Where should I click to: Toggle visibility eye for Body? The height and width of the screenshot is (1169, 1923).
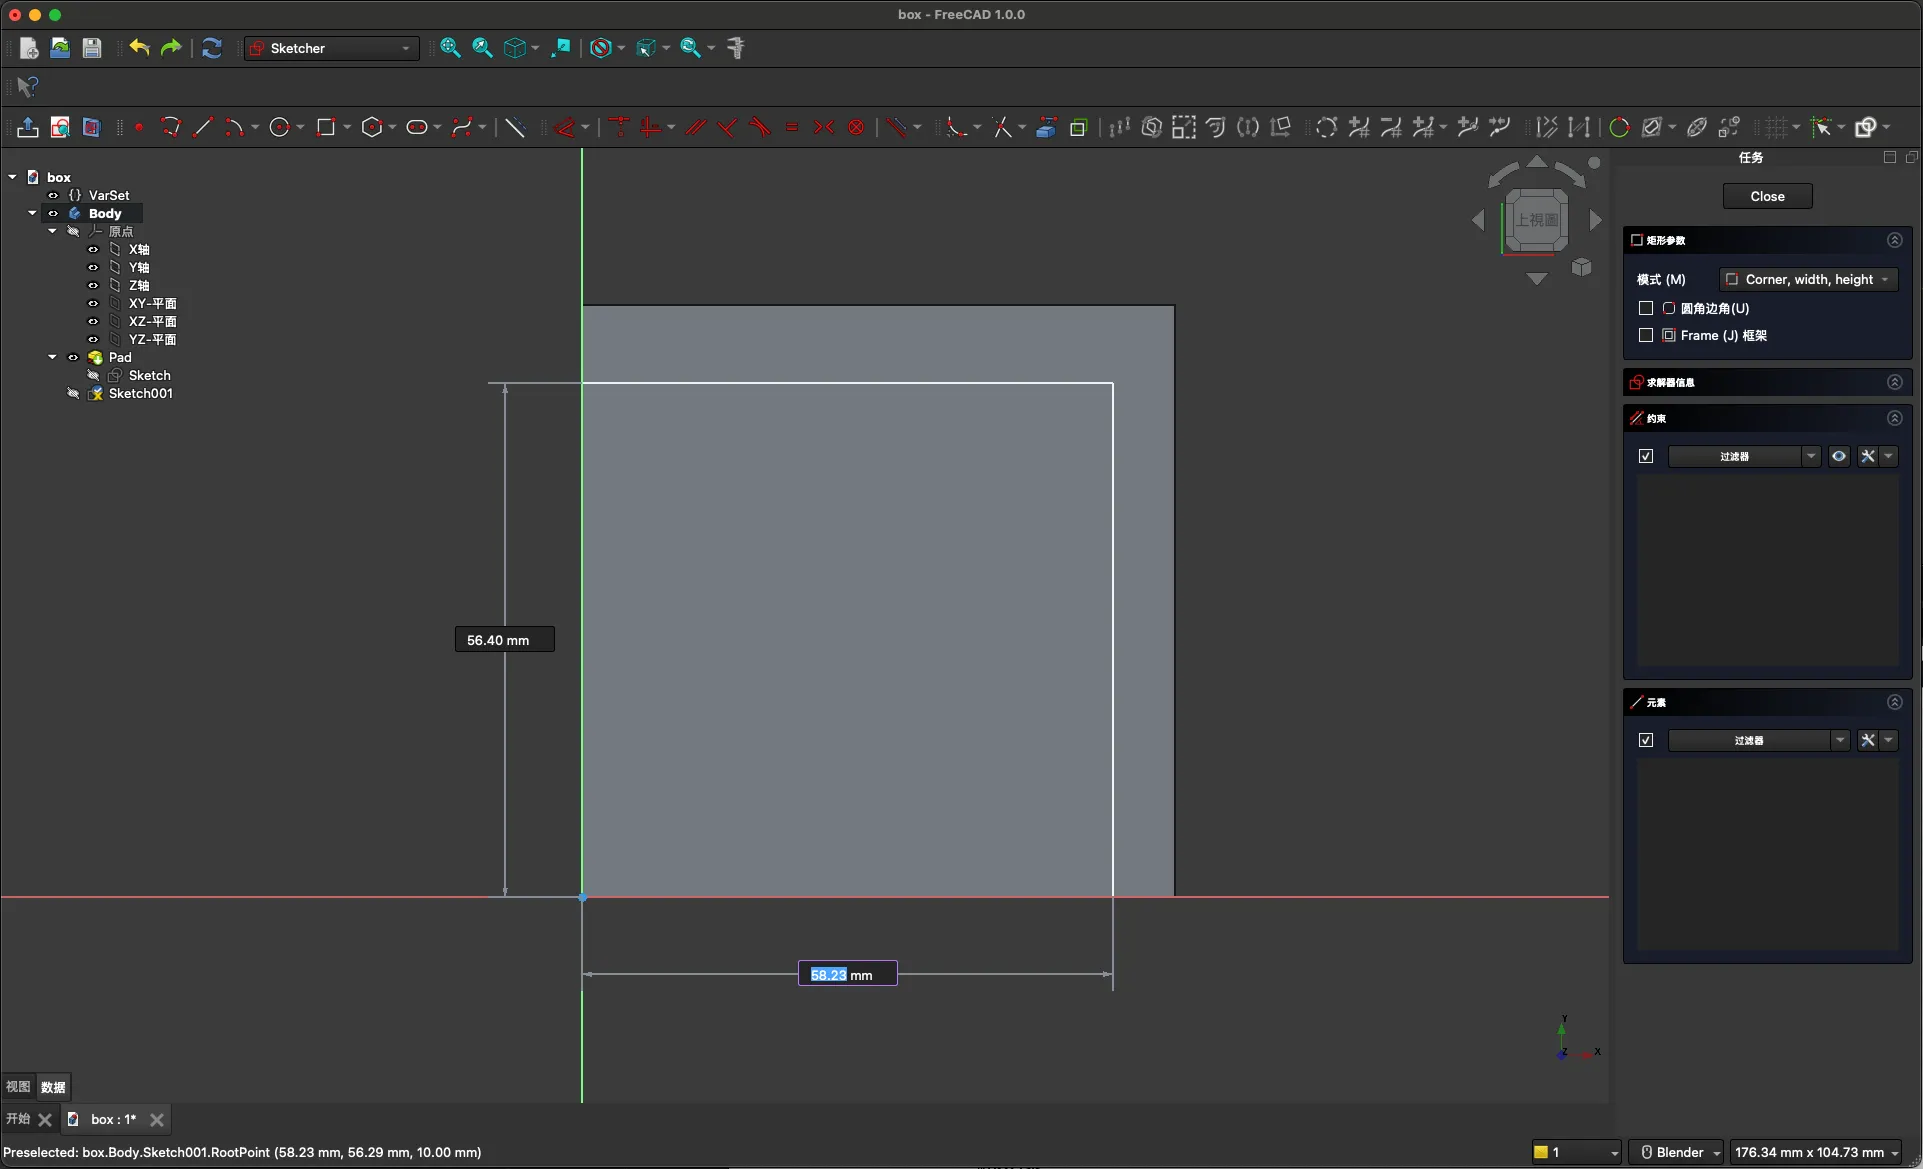[x=53, y=213]
